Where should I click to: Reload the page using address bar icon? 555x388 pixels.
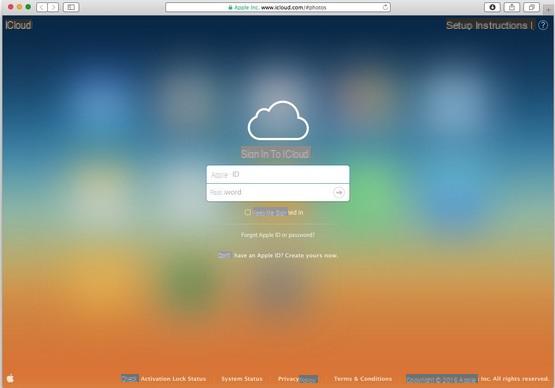tap(385, 7)
